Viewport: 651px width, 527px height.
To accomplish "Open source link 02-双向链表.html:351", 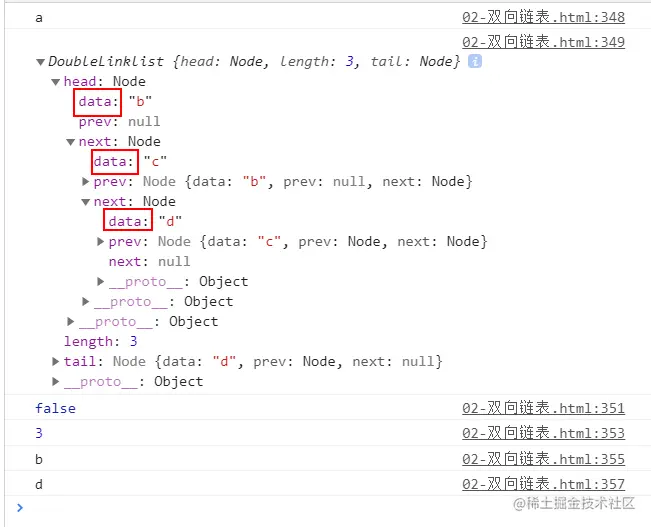I will pos(543,408).
